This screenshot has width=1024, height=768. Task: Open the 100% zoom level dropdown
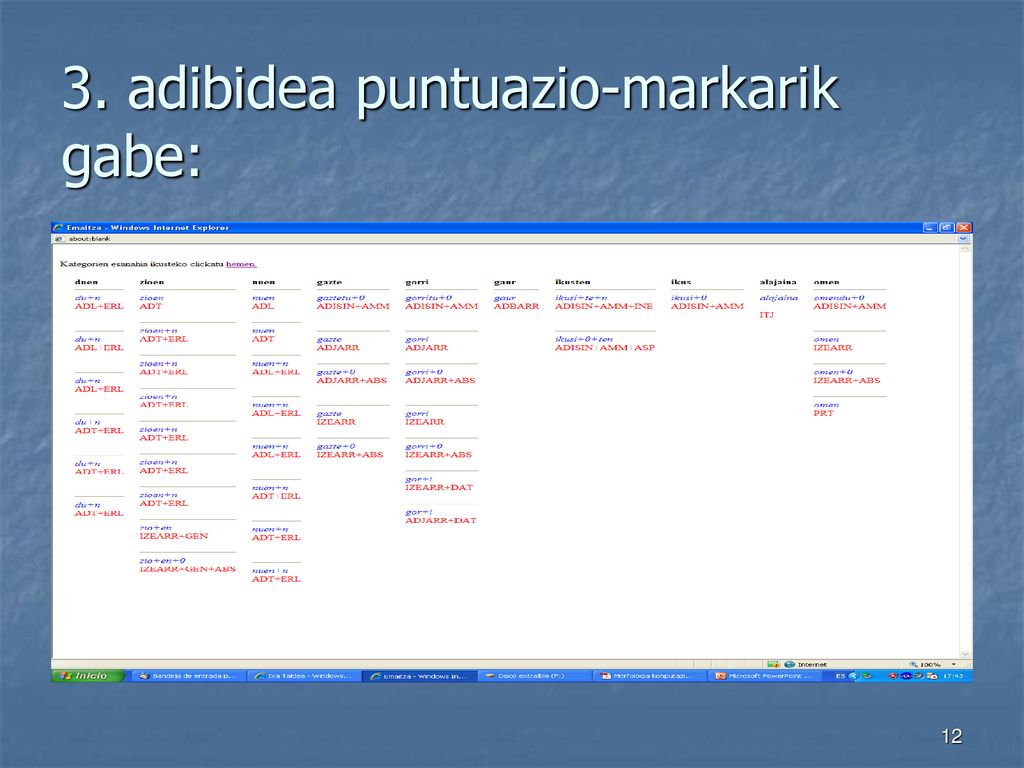[954, 664]
